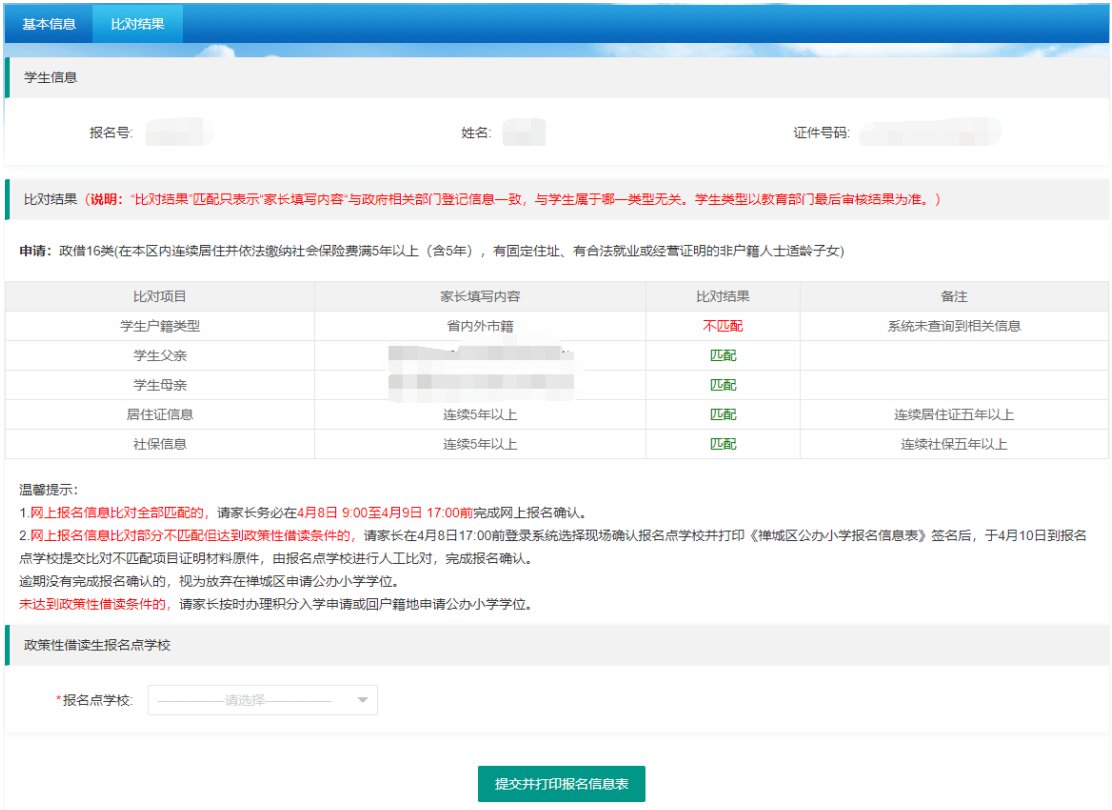Click the 省内外市籍 cell

(x=480, y=326)
